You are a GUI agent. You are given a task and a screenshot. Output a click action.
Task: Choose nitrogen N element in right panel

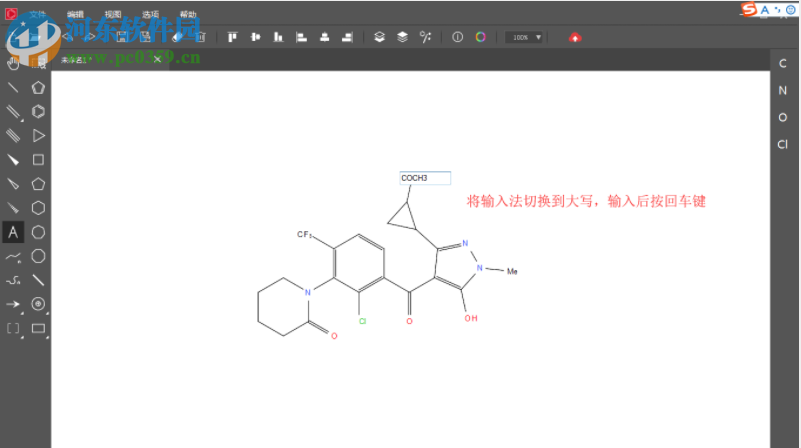click(x=783, y=90)
